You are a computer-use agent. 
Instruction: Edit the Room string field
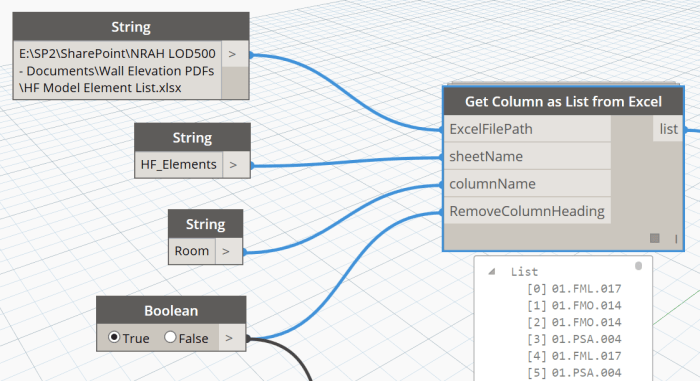[x=192, y=251]
